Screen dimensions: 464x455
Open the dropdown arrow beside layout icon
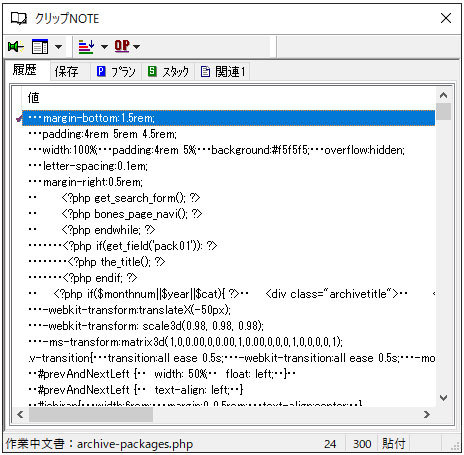point(58,47)
